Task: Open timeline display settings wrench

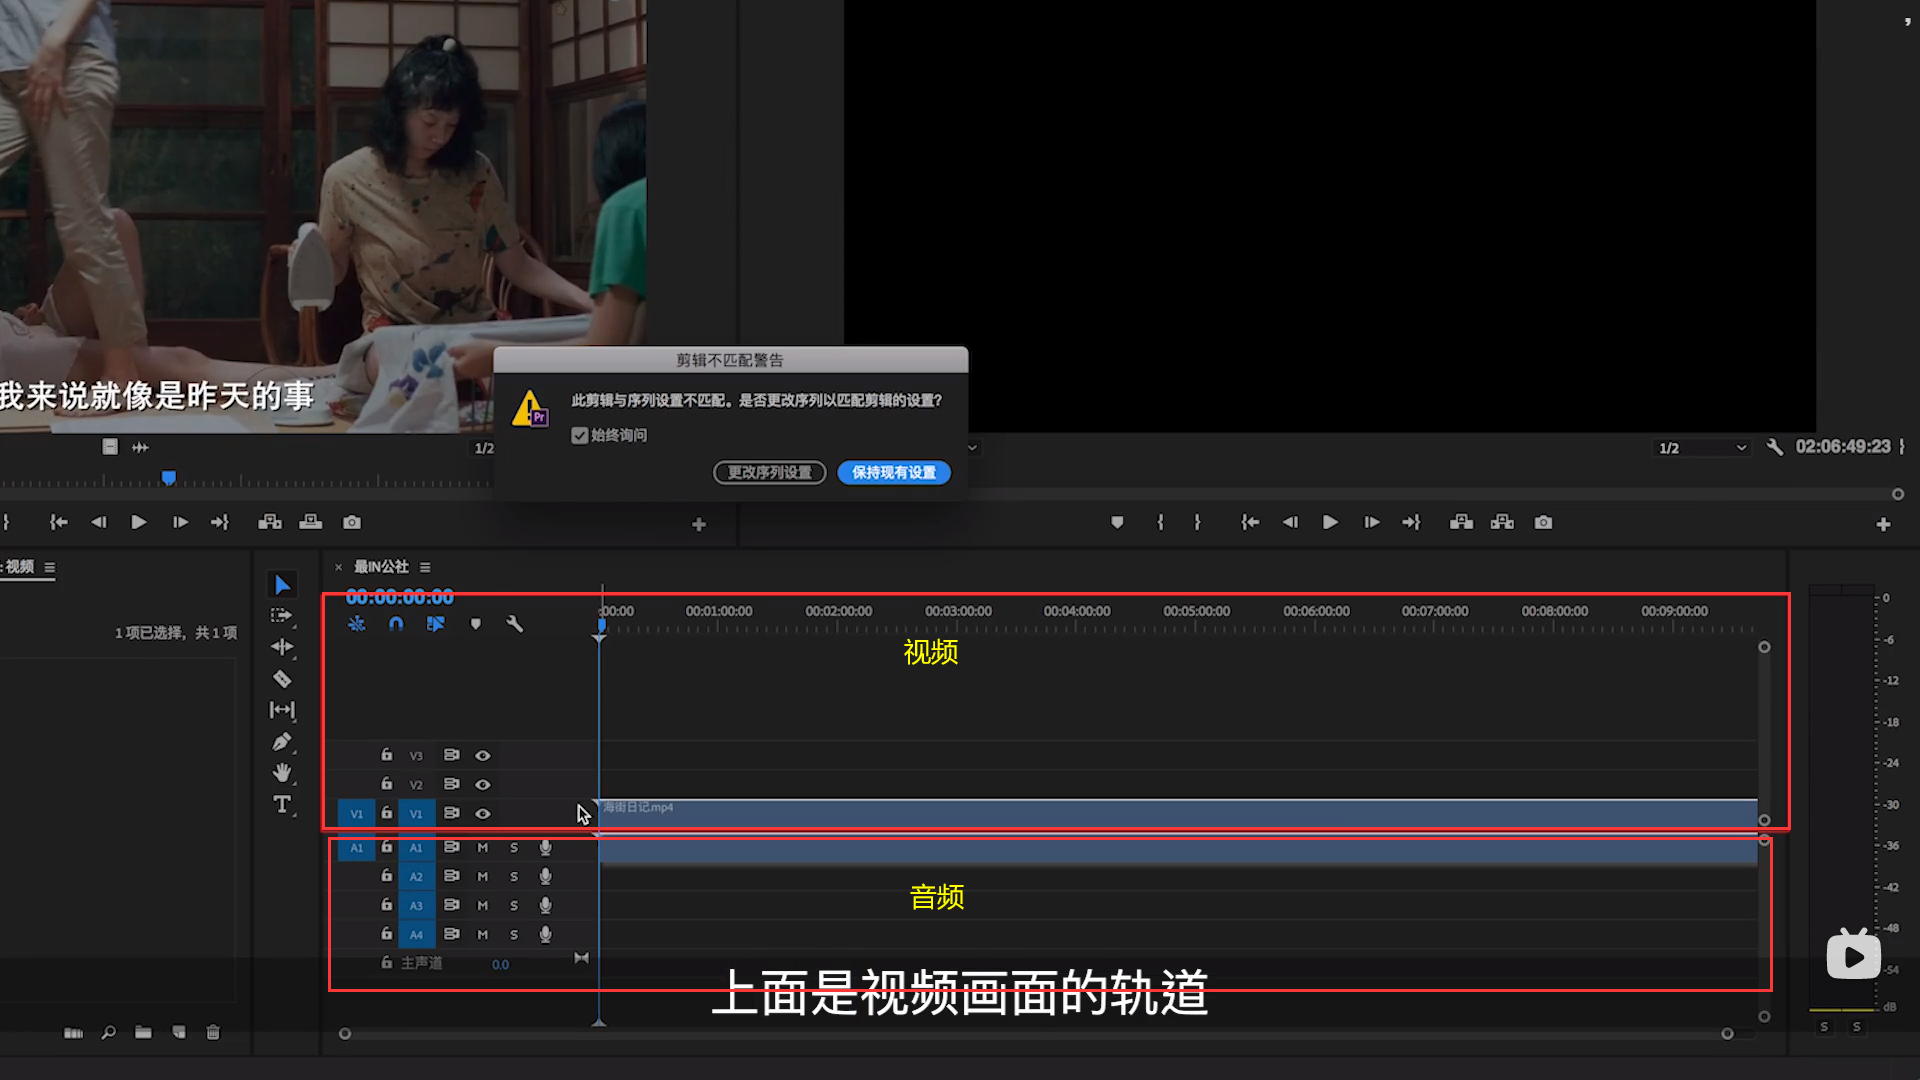Action: pyautogui.click(x=515, y=624)
